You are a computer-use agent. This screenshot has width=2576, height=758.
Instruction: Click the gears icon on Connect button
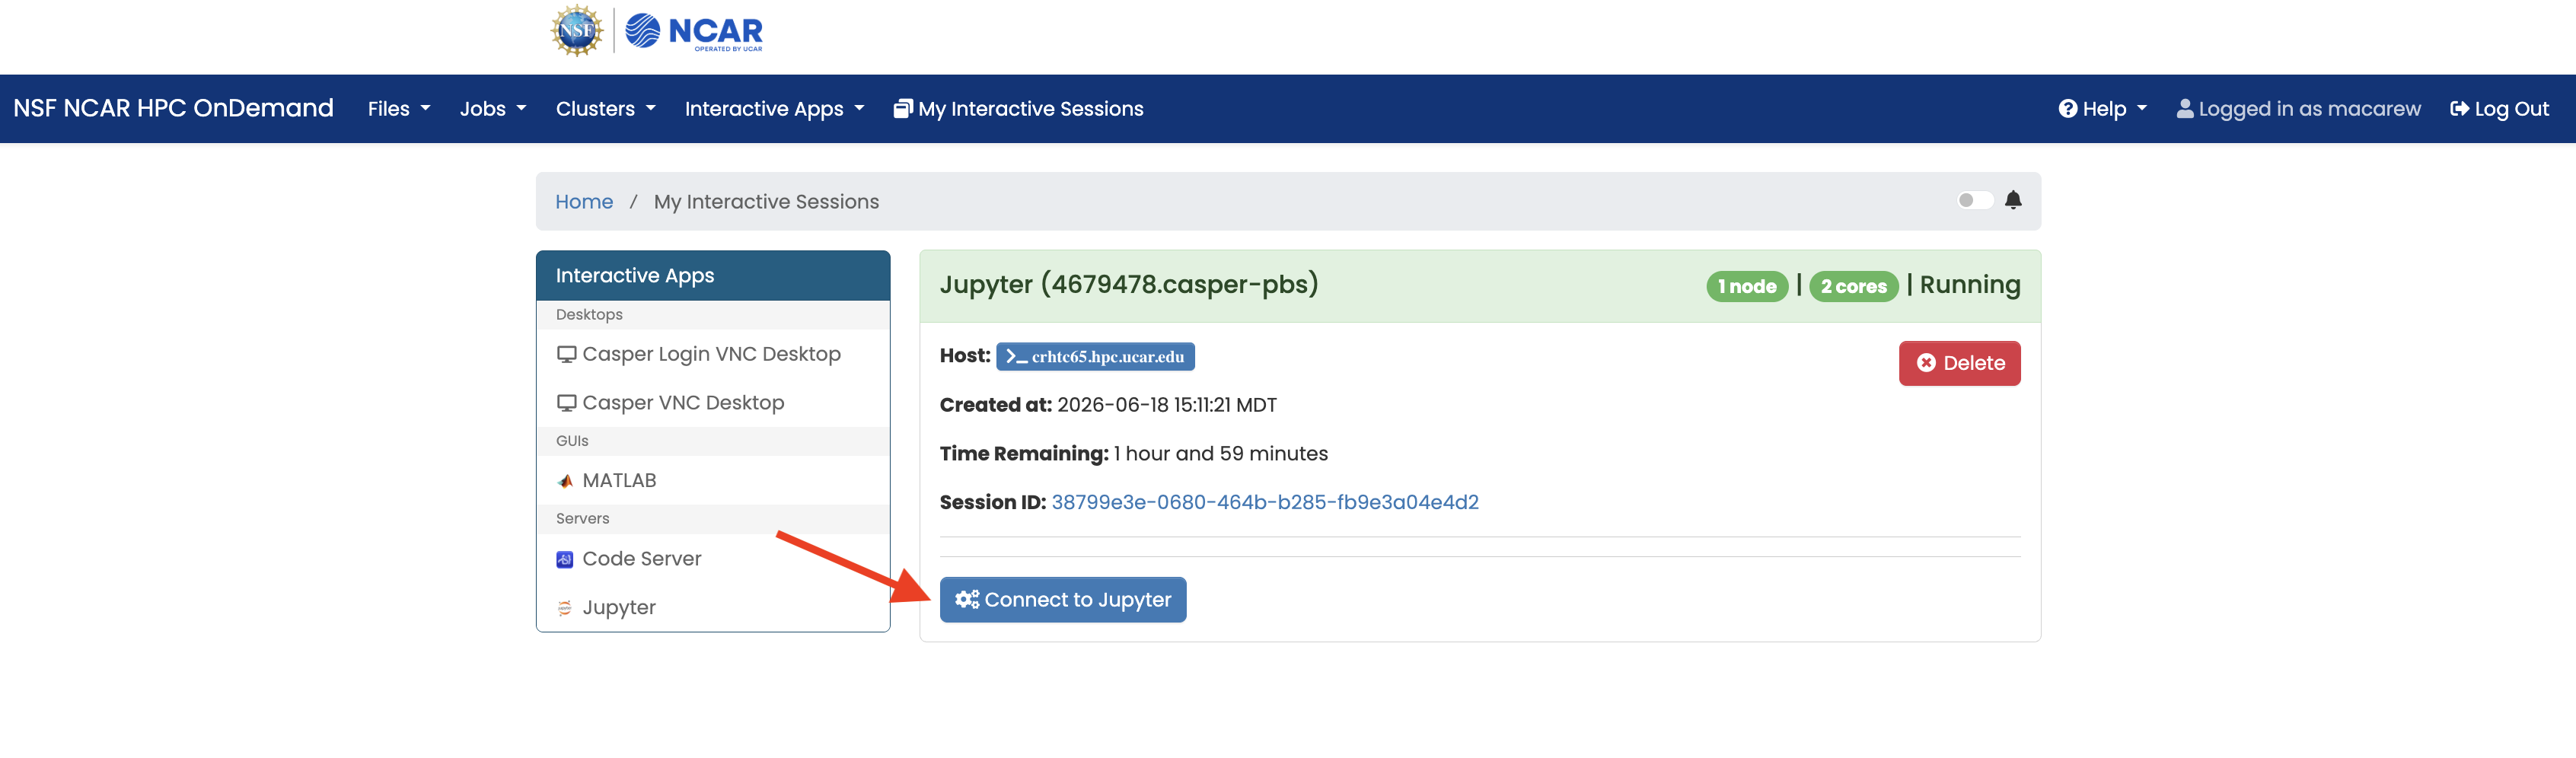967,599
